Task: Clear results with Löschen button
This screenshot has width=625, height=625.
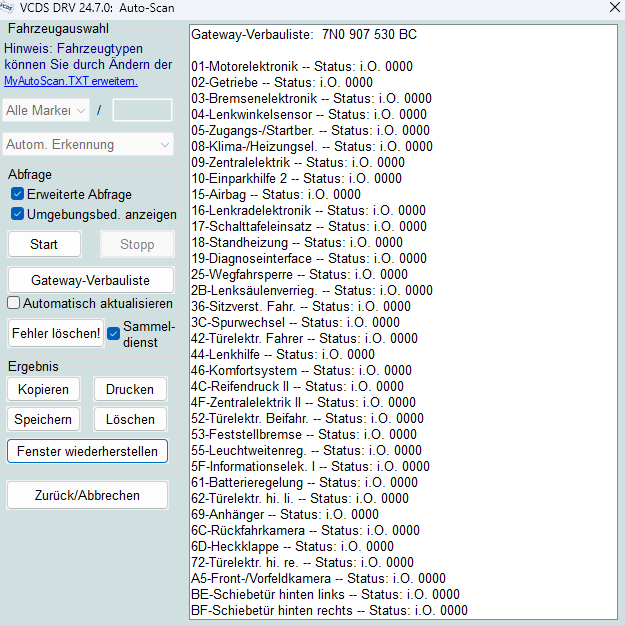Action: [x=130, y=419]
